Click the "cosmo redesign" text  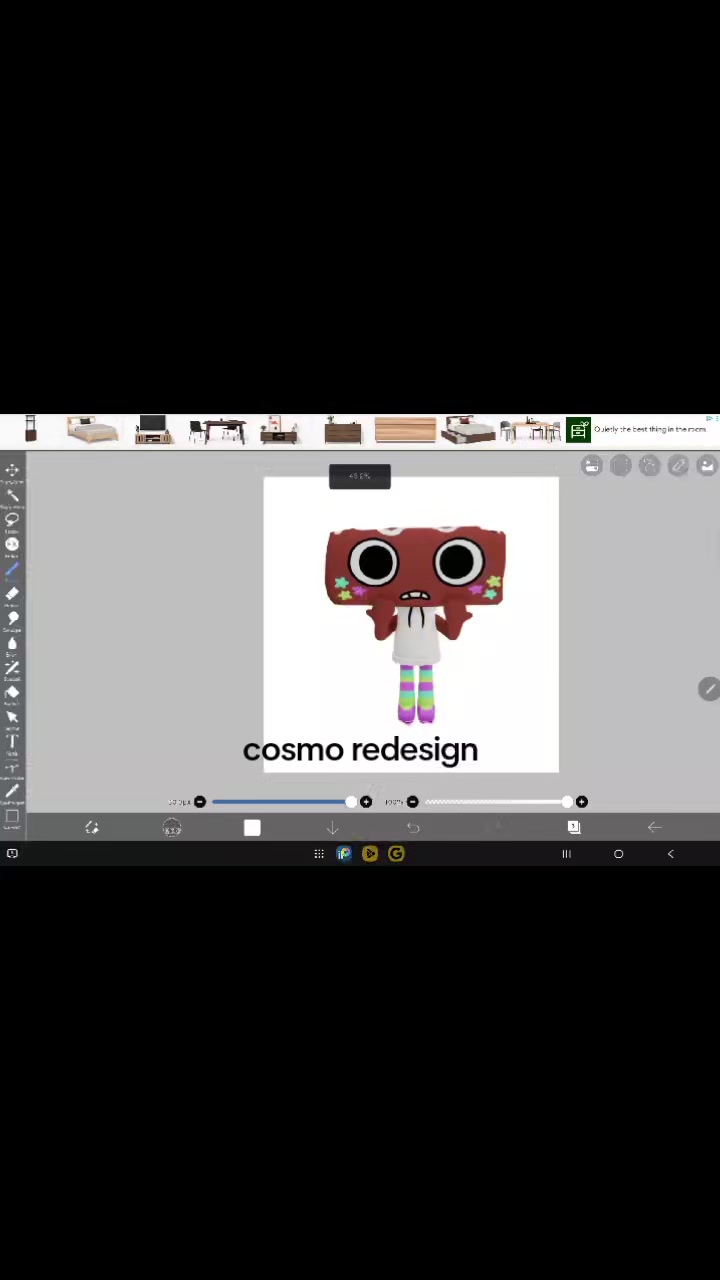[360, 750]
